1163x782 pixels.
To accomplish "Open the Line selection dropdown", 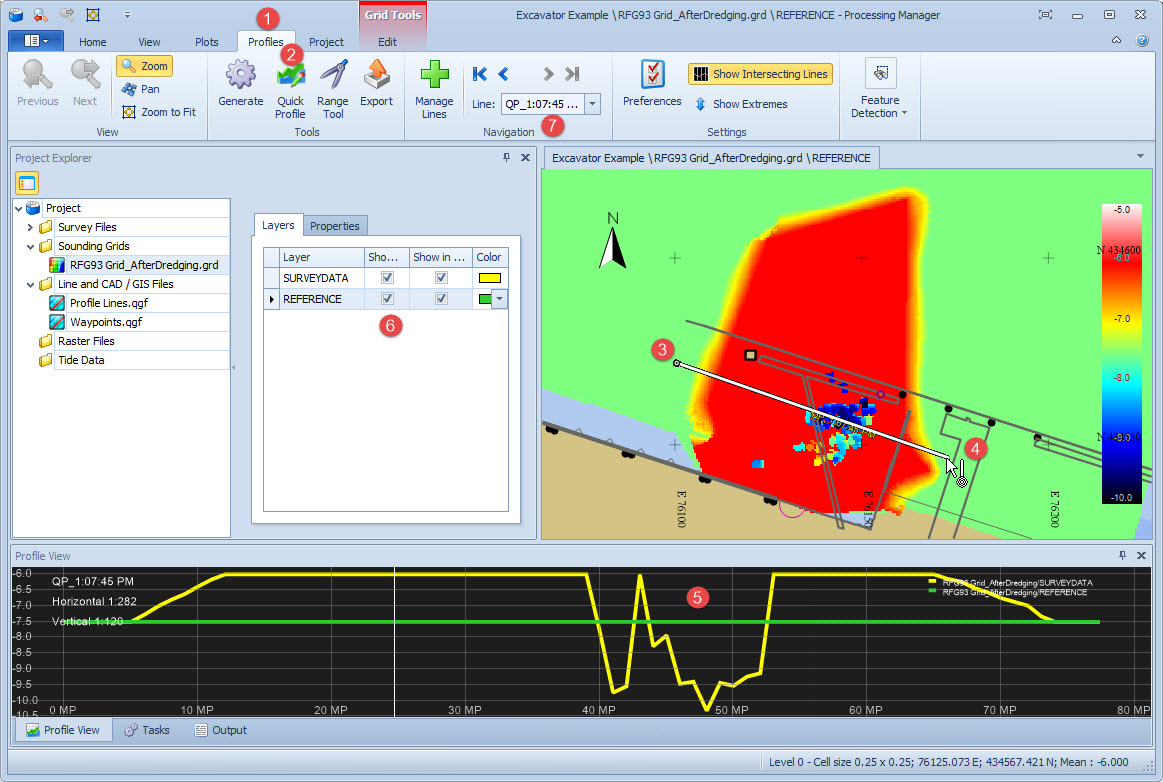I will [592, 104].
